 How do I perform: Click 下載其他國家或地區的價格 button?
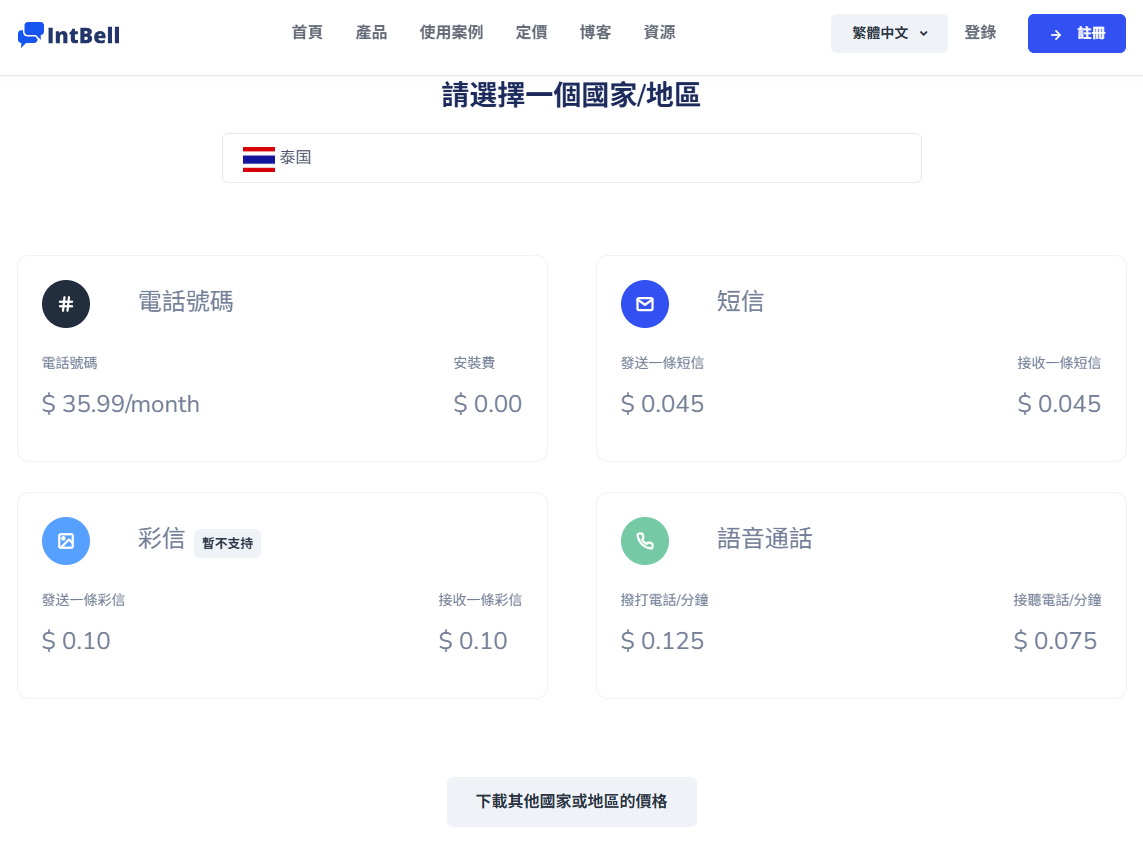point(571,801)
